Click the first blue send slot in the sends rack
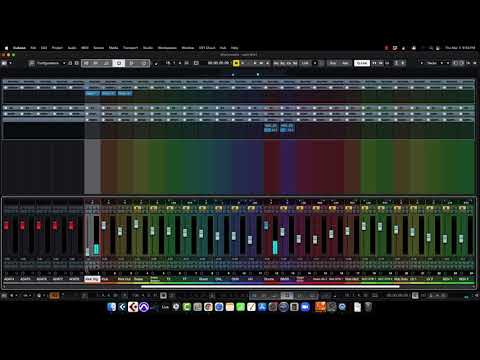The height and width of the screenshot is (360, 480). pyautogui.click(x=271, y=128)
